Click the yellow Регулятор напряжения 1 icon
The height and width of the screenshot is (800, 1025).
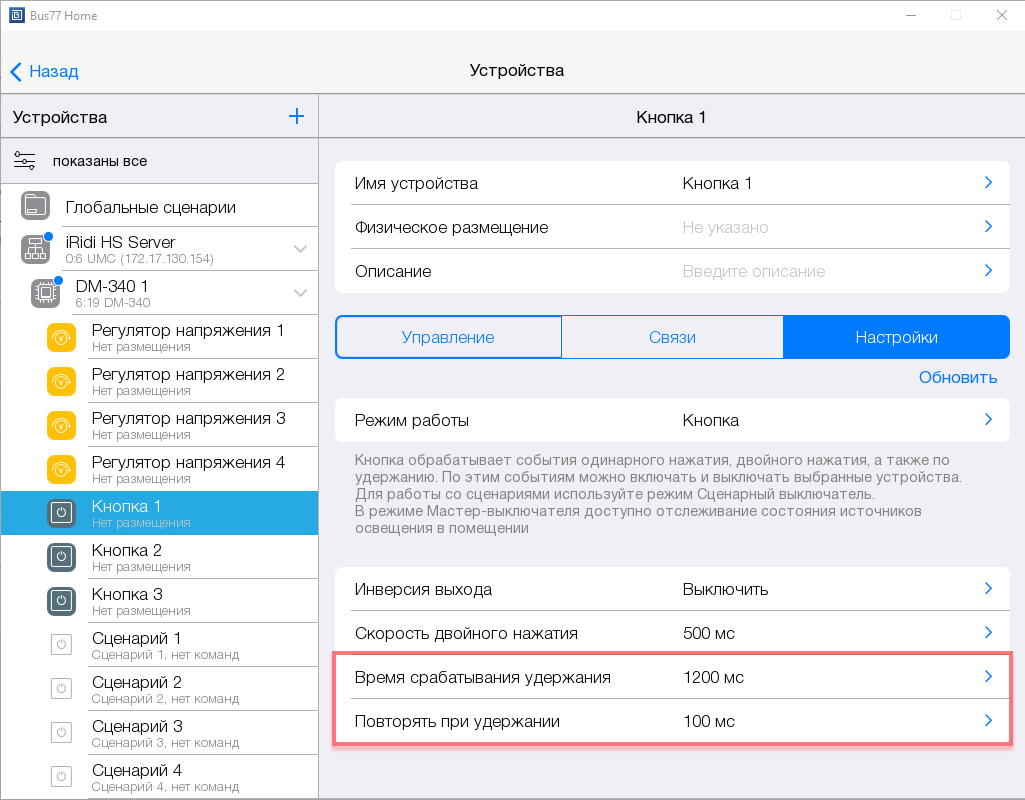61,338
